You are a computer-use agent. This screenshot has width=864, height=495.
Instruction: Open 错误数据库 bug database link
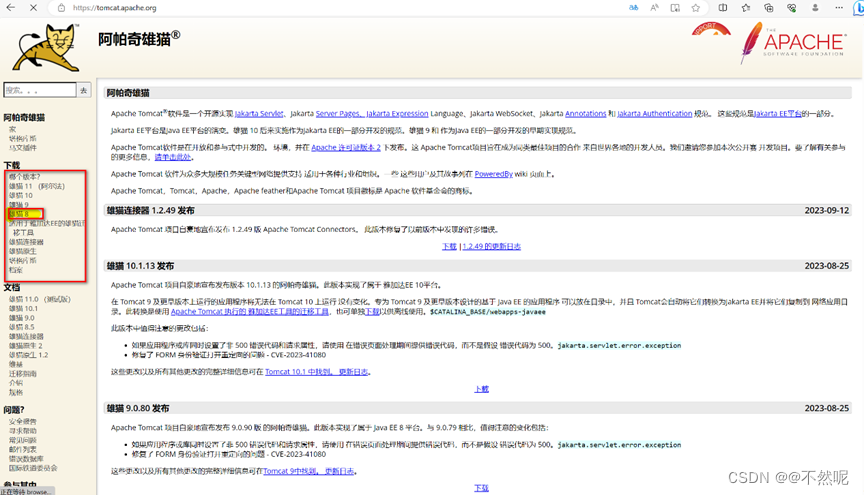click(x=26, y=459)
